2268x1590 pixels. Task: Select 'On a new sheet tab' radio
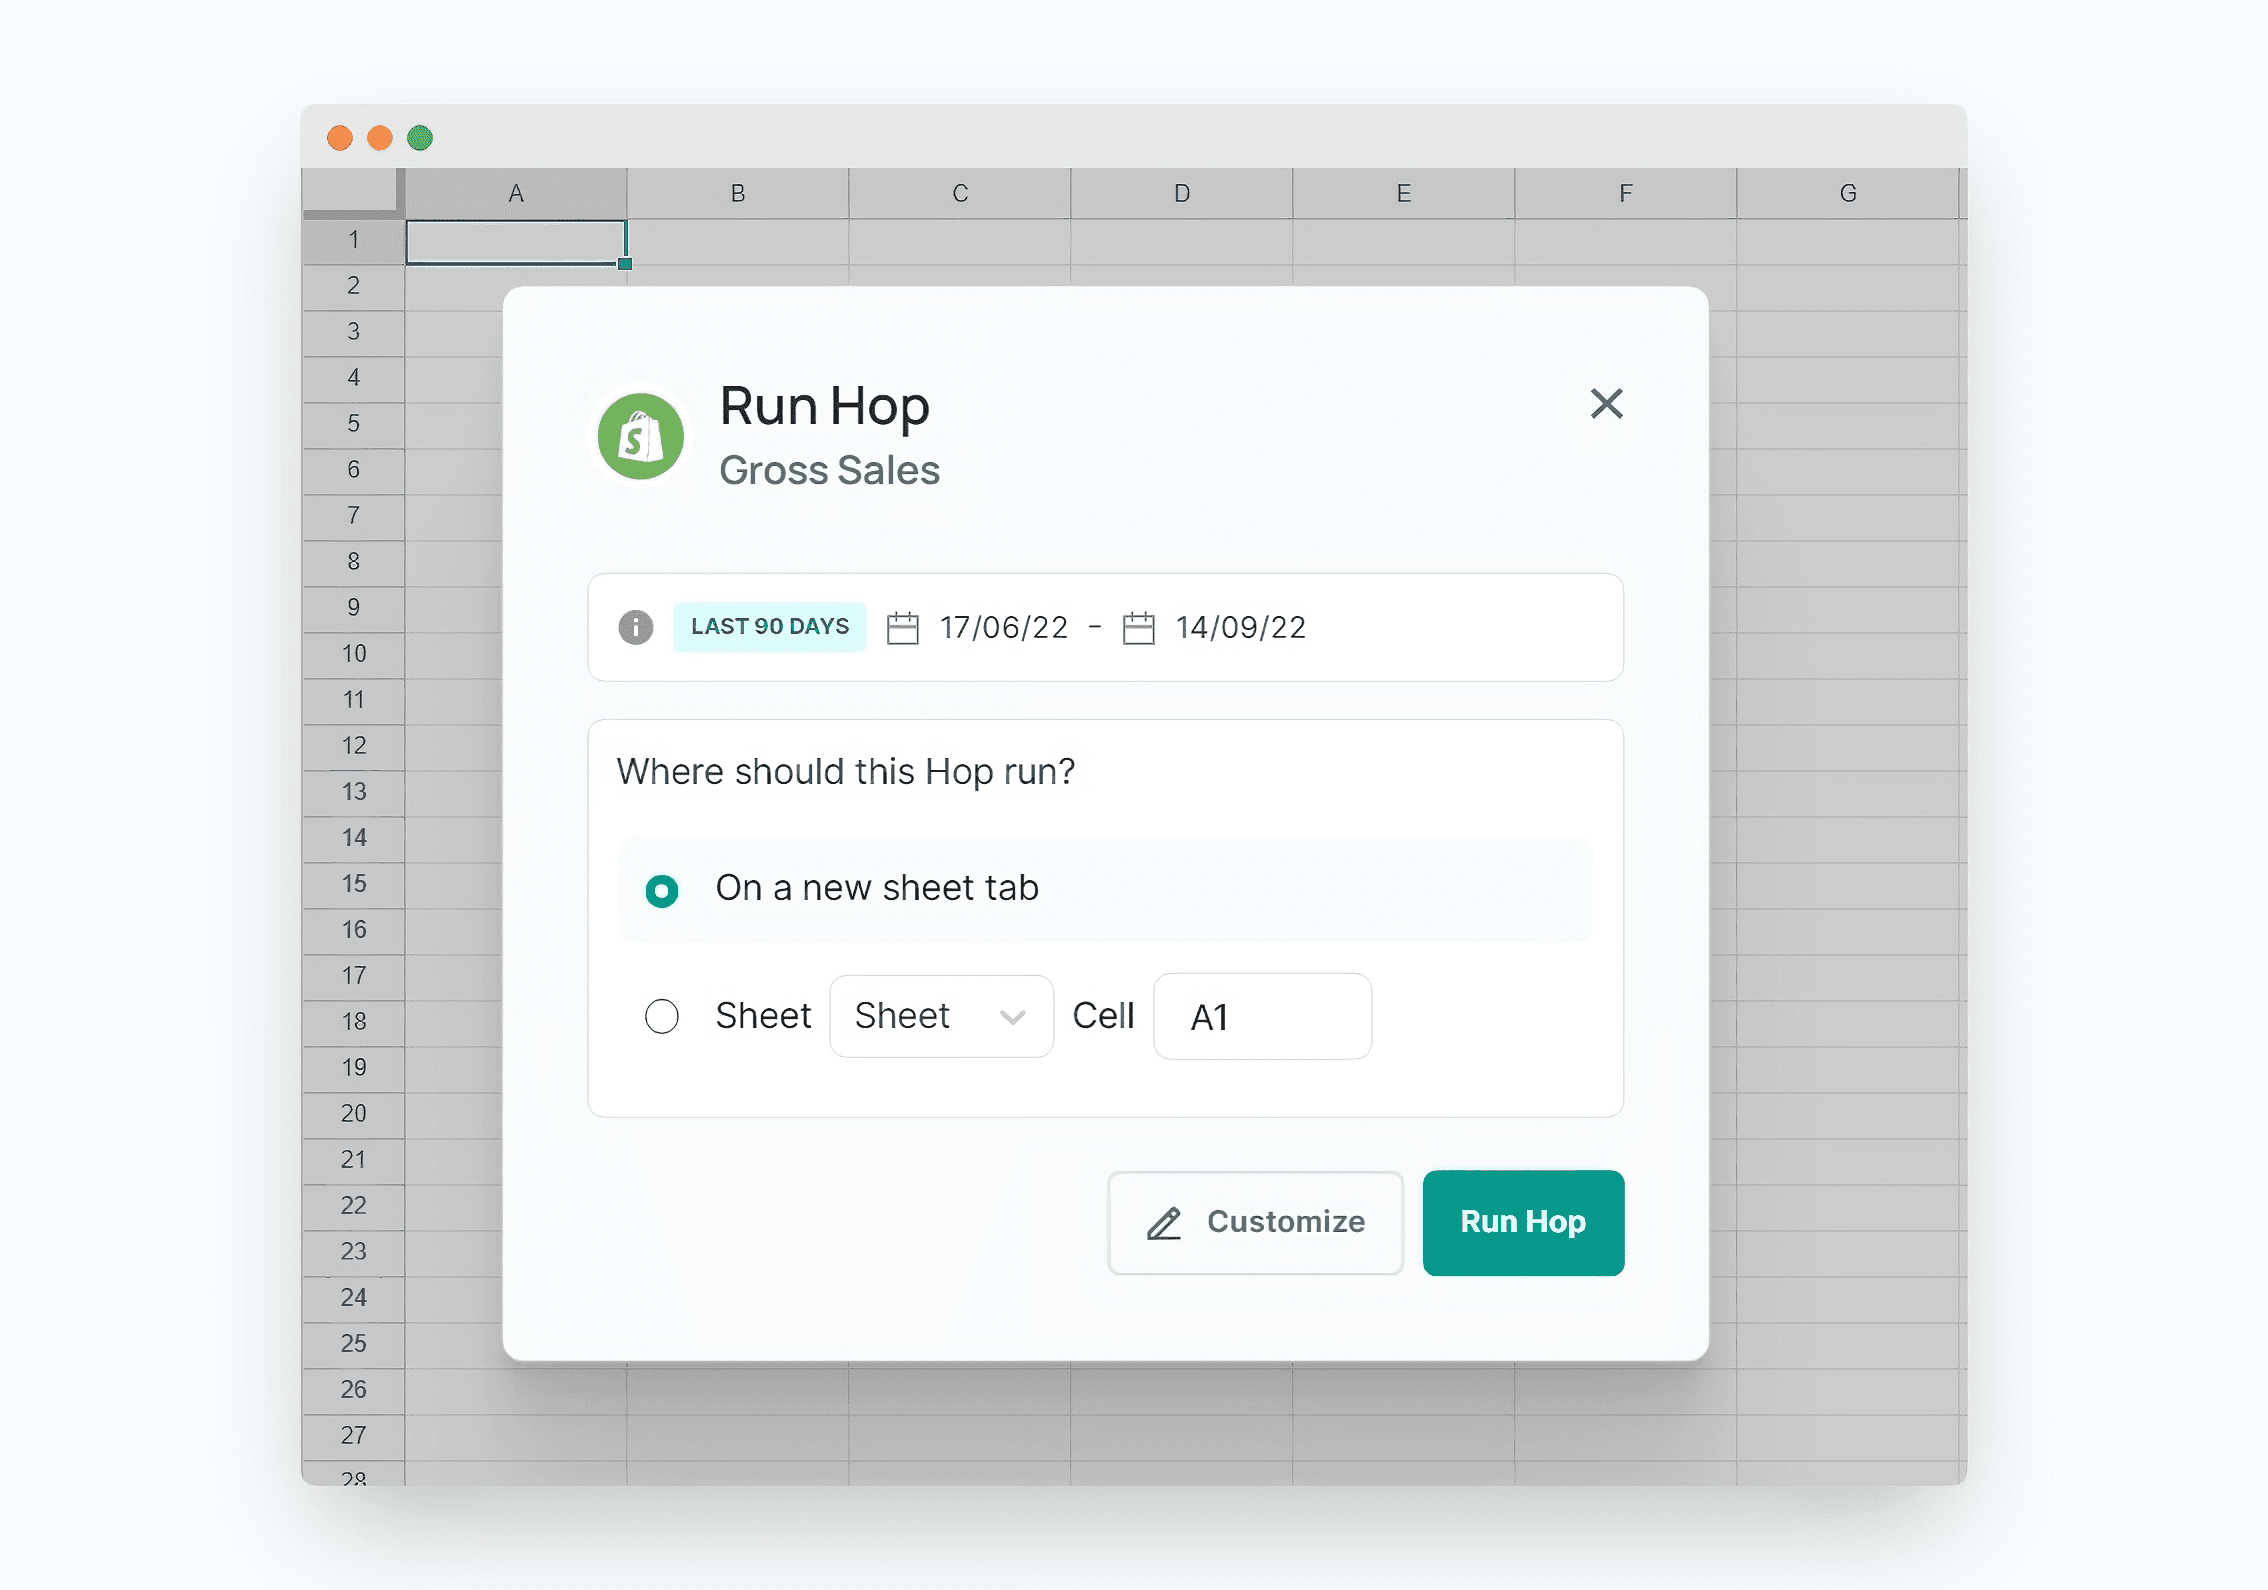coord(662,890)
